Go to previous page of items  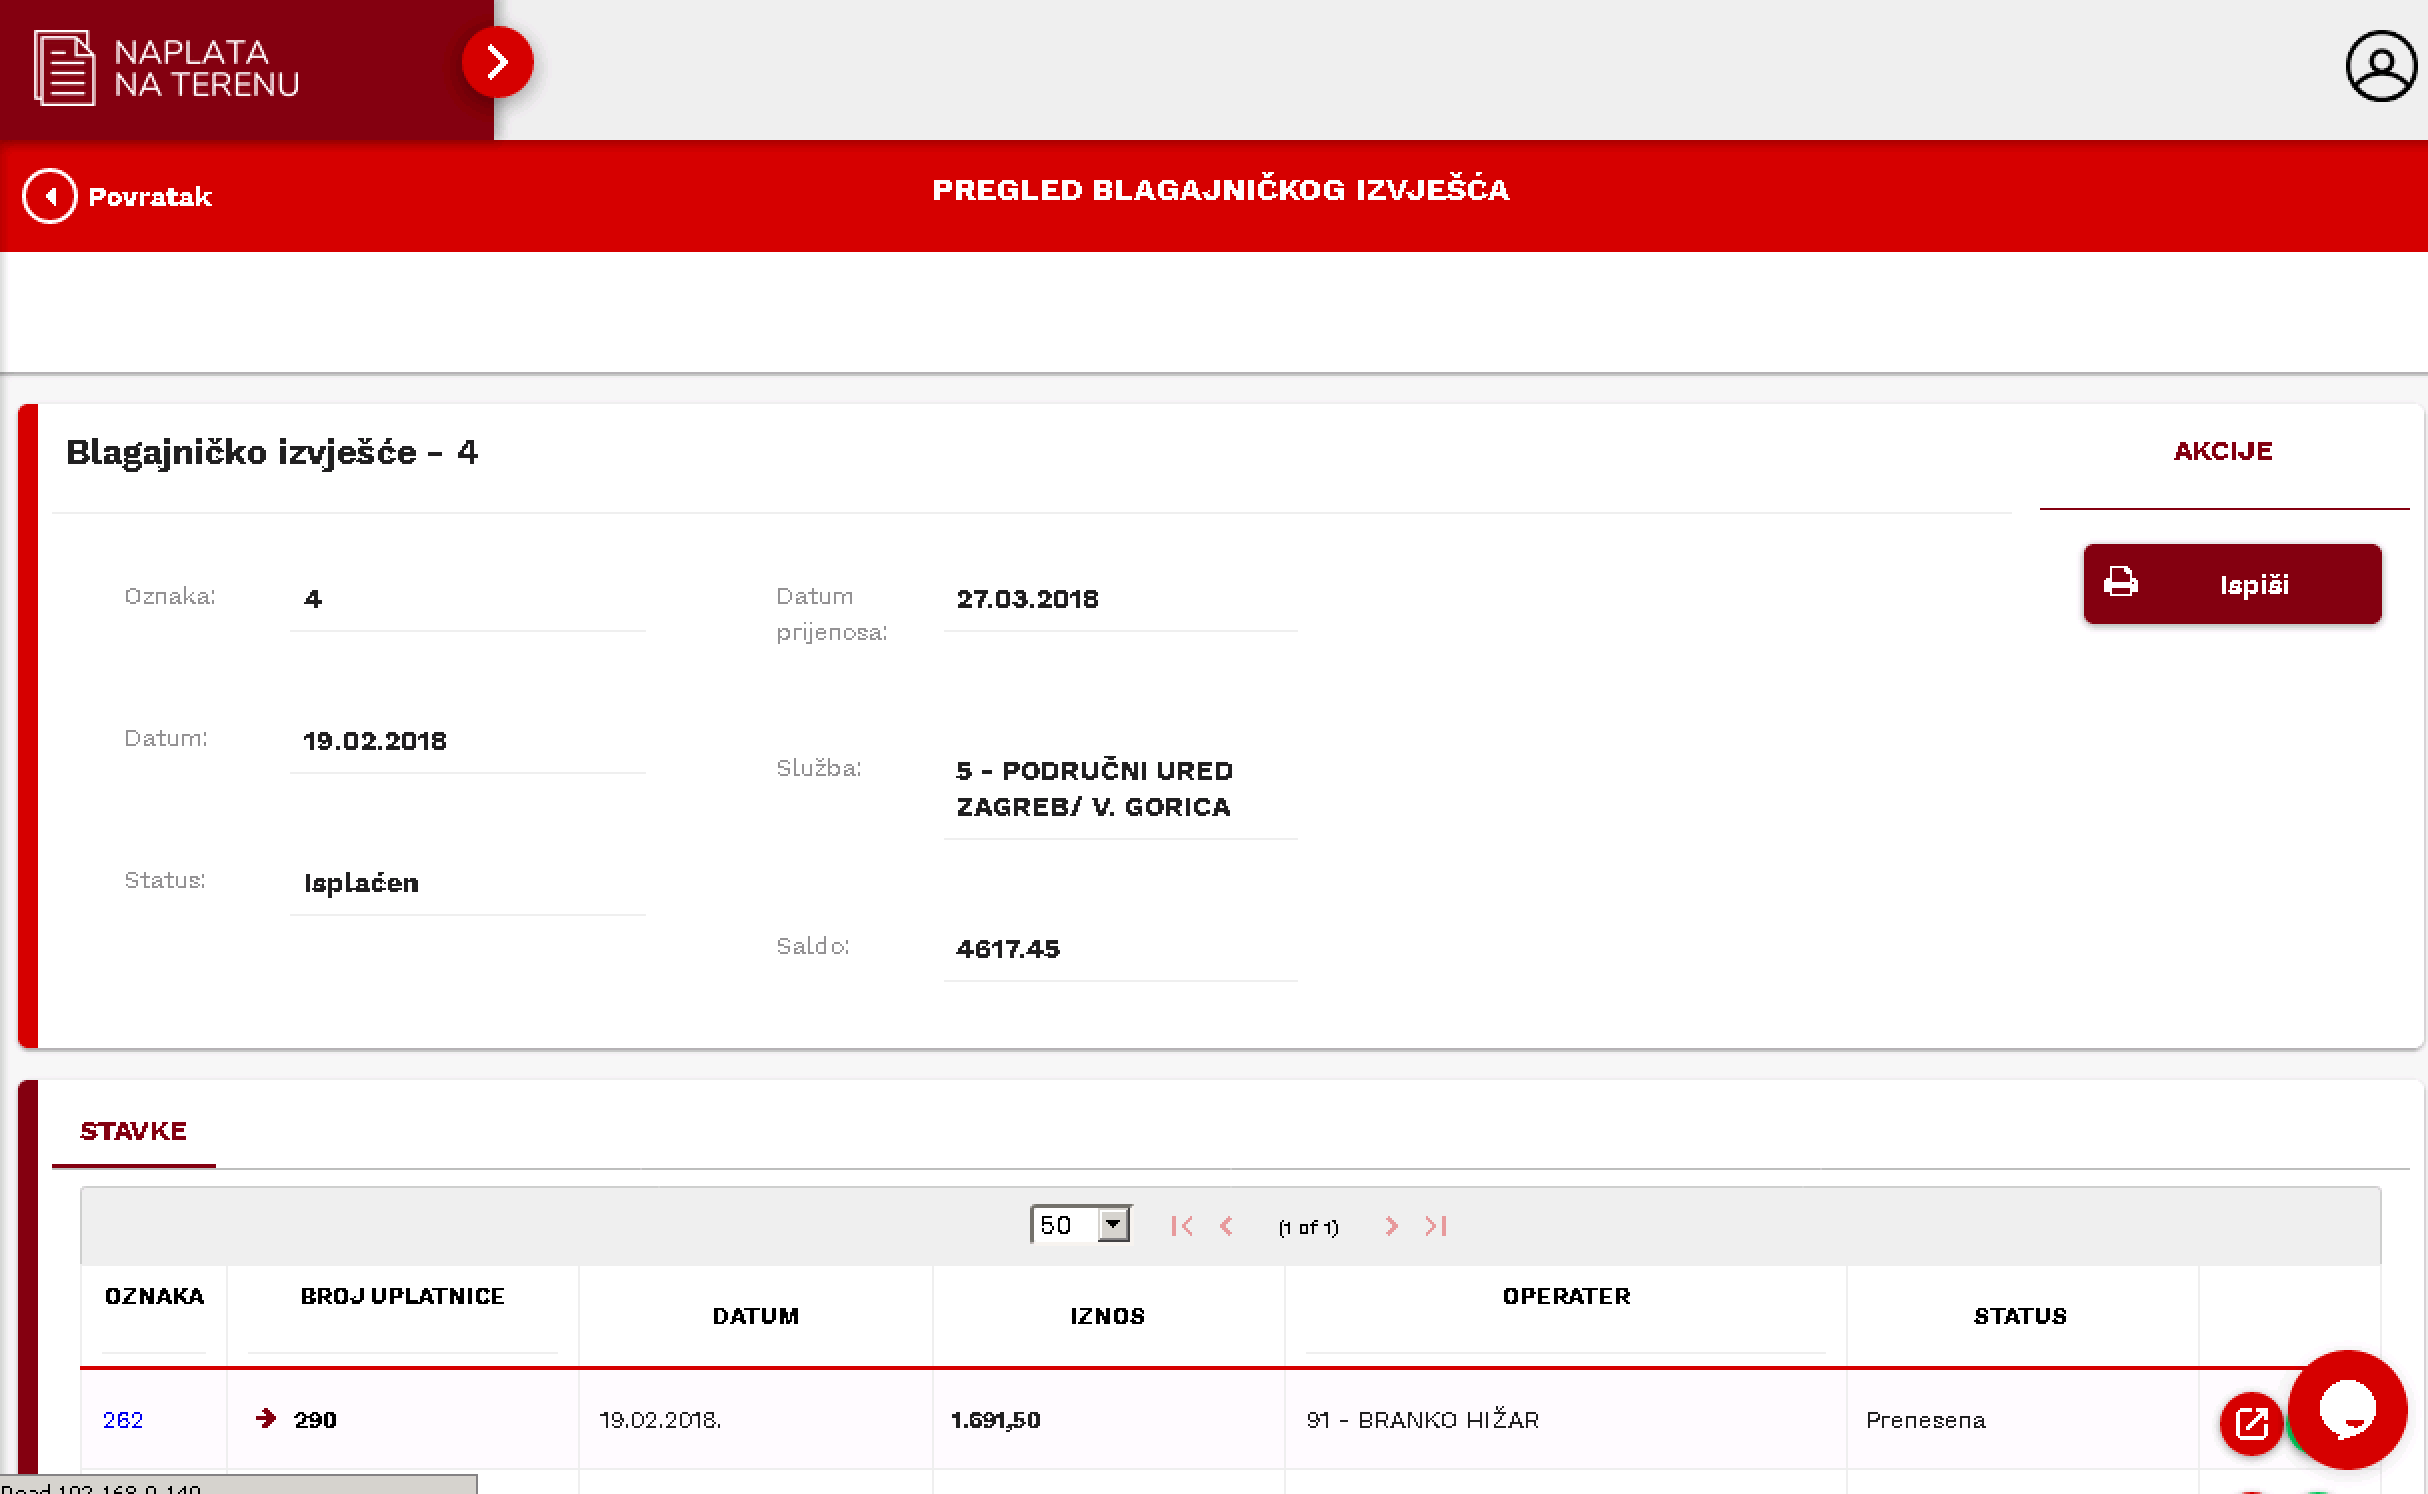[1227, 1226]
